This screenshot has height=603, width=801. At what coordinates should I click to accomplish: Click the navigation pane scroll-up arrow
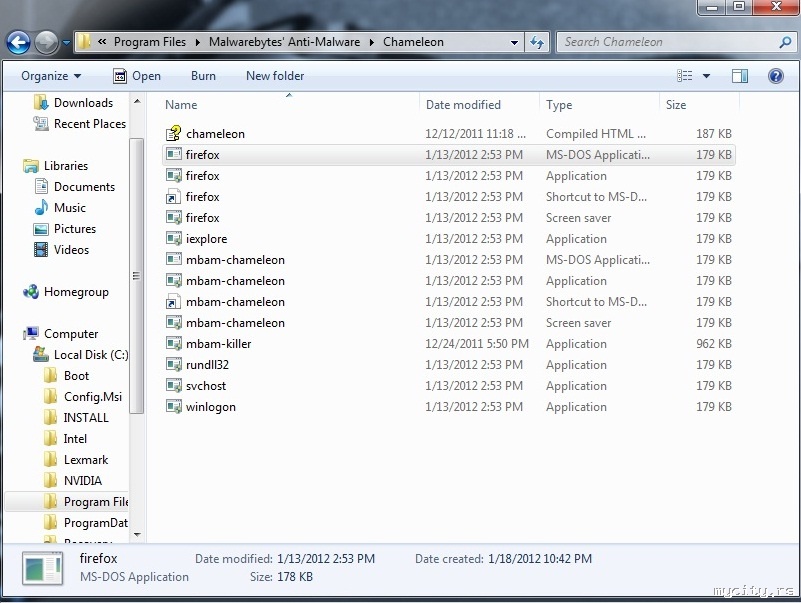coord(137,101)
